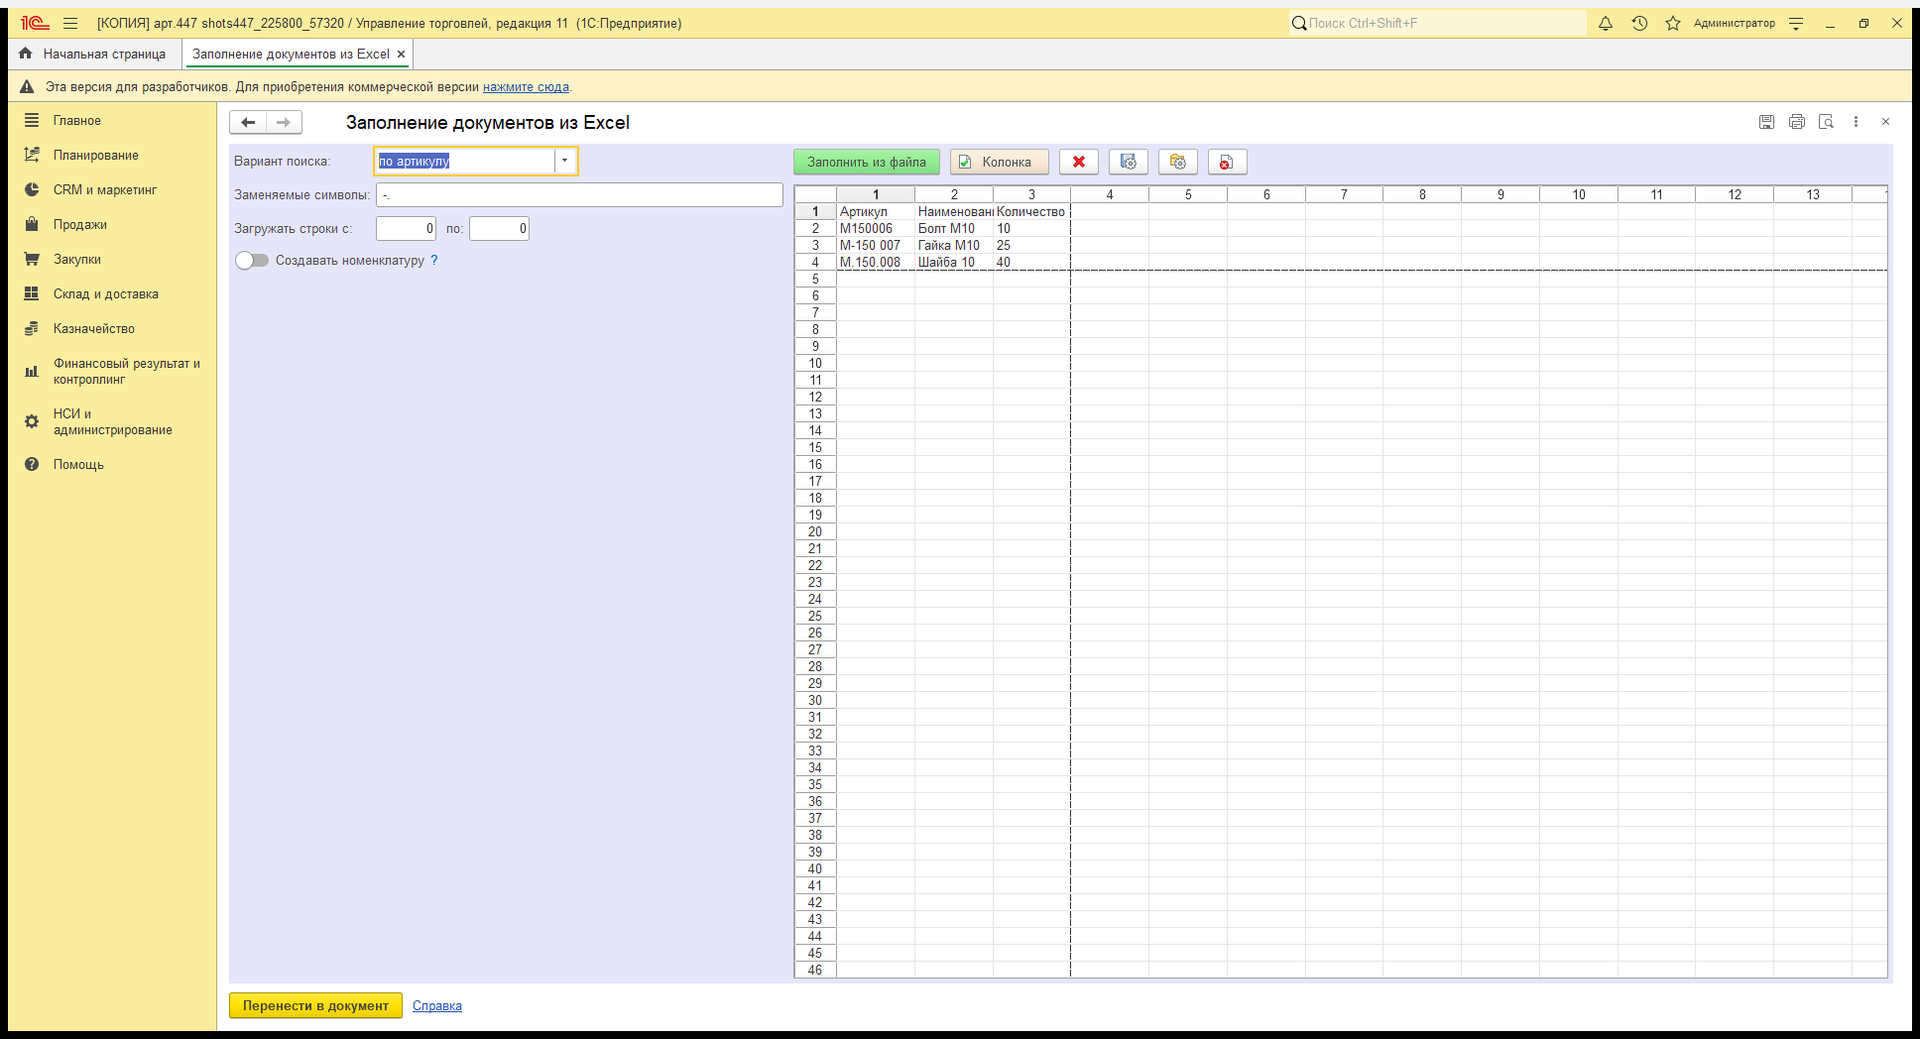
Task: Click the Колонка button
Action: tap(999, 162)
